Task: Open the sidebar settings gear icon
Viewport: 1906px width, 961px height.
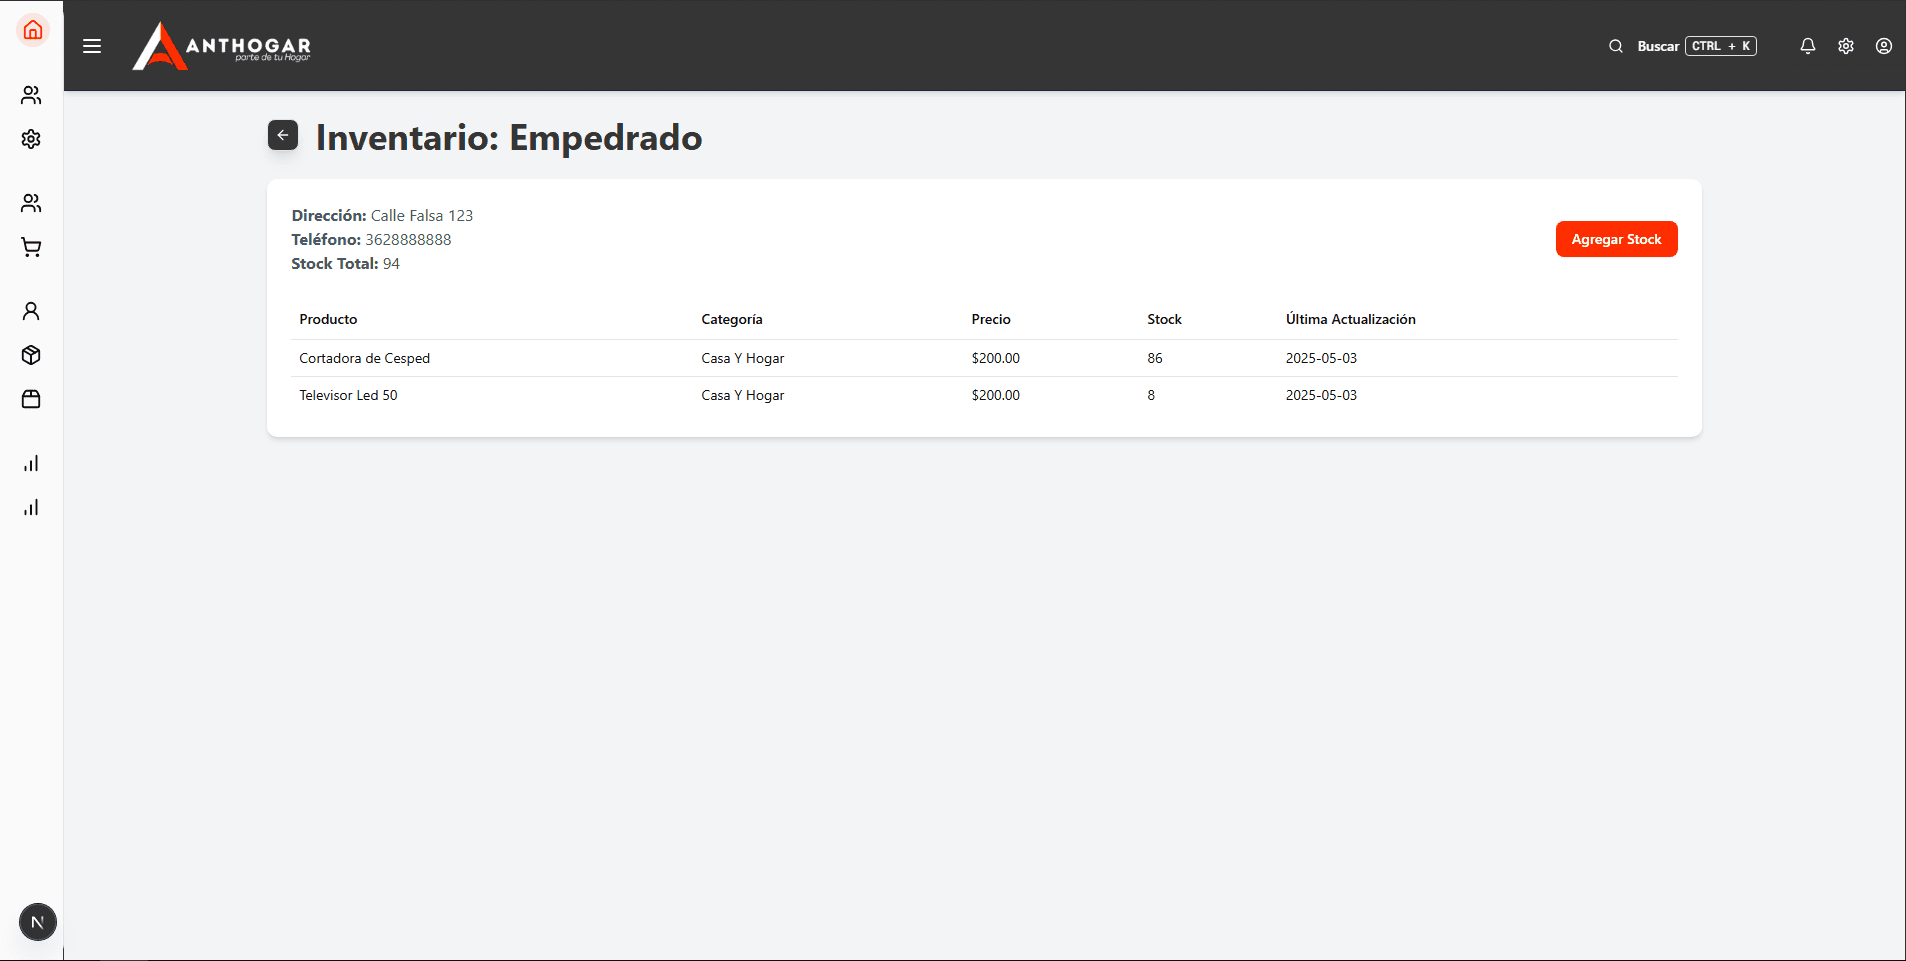Action: click(31, 139)
